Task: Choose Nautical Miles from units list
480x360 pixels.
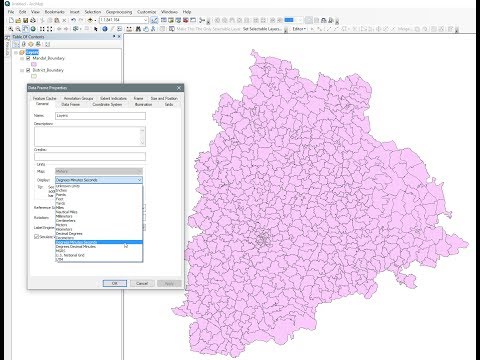Action: 99,212
